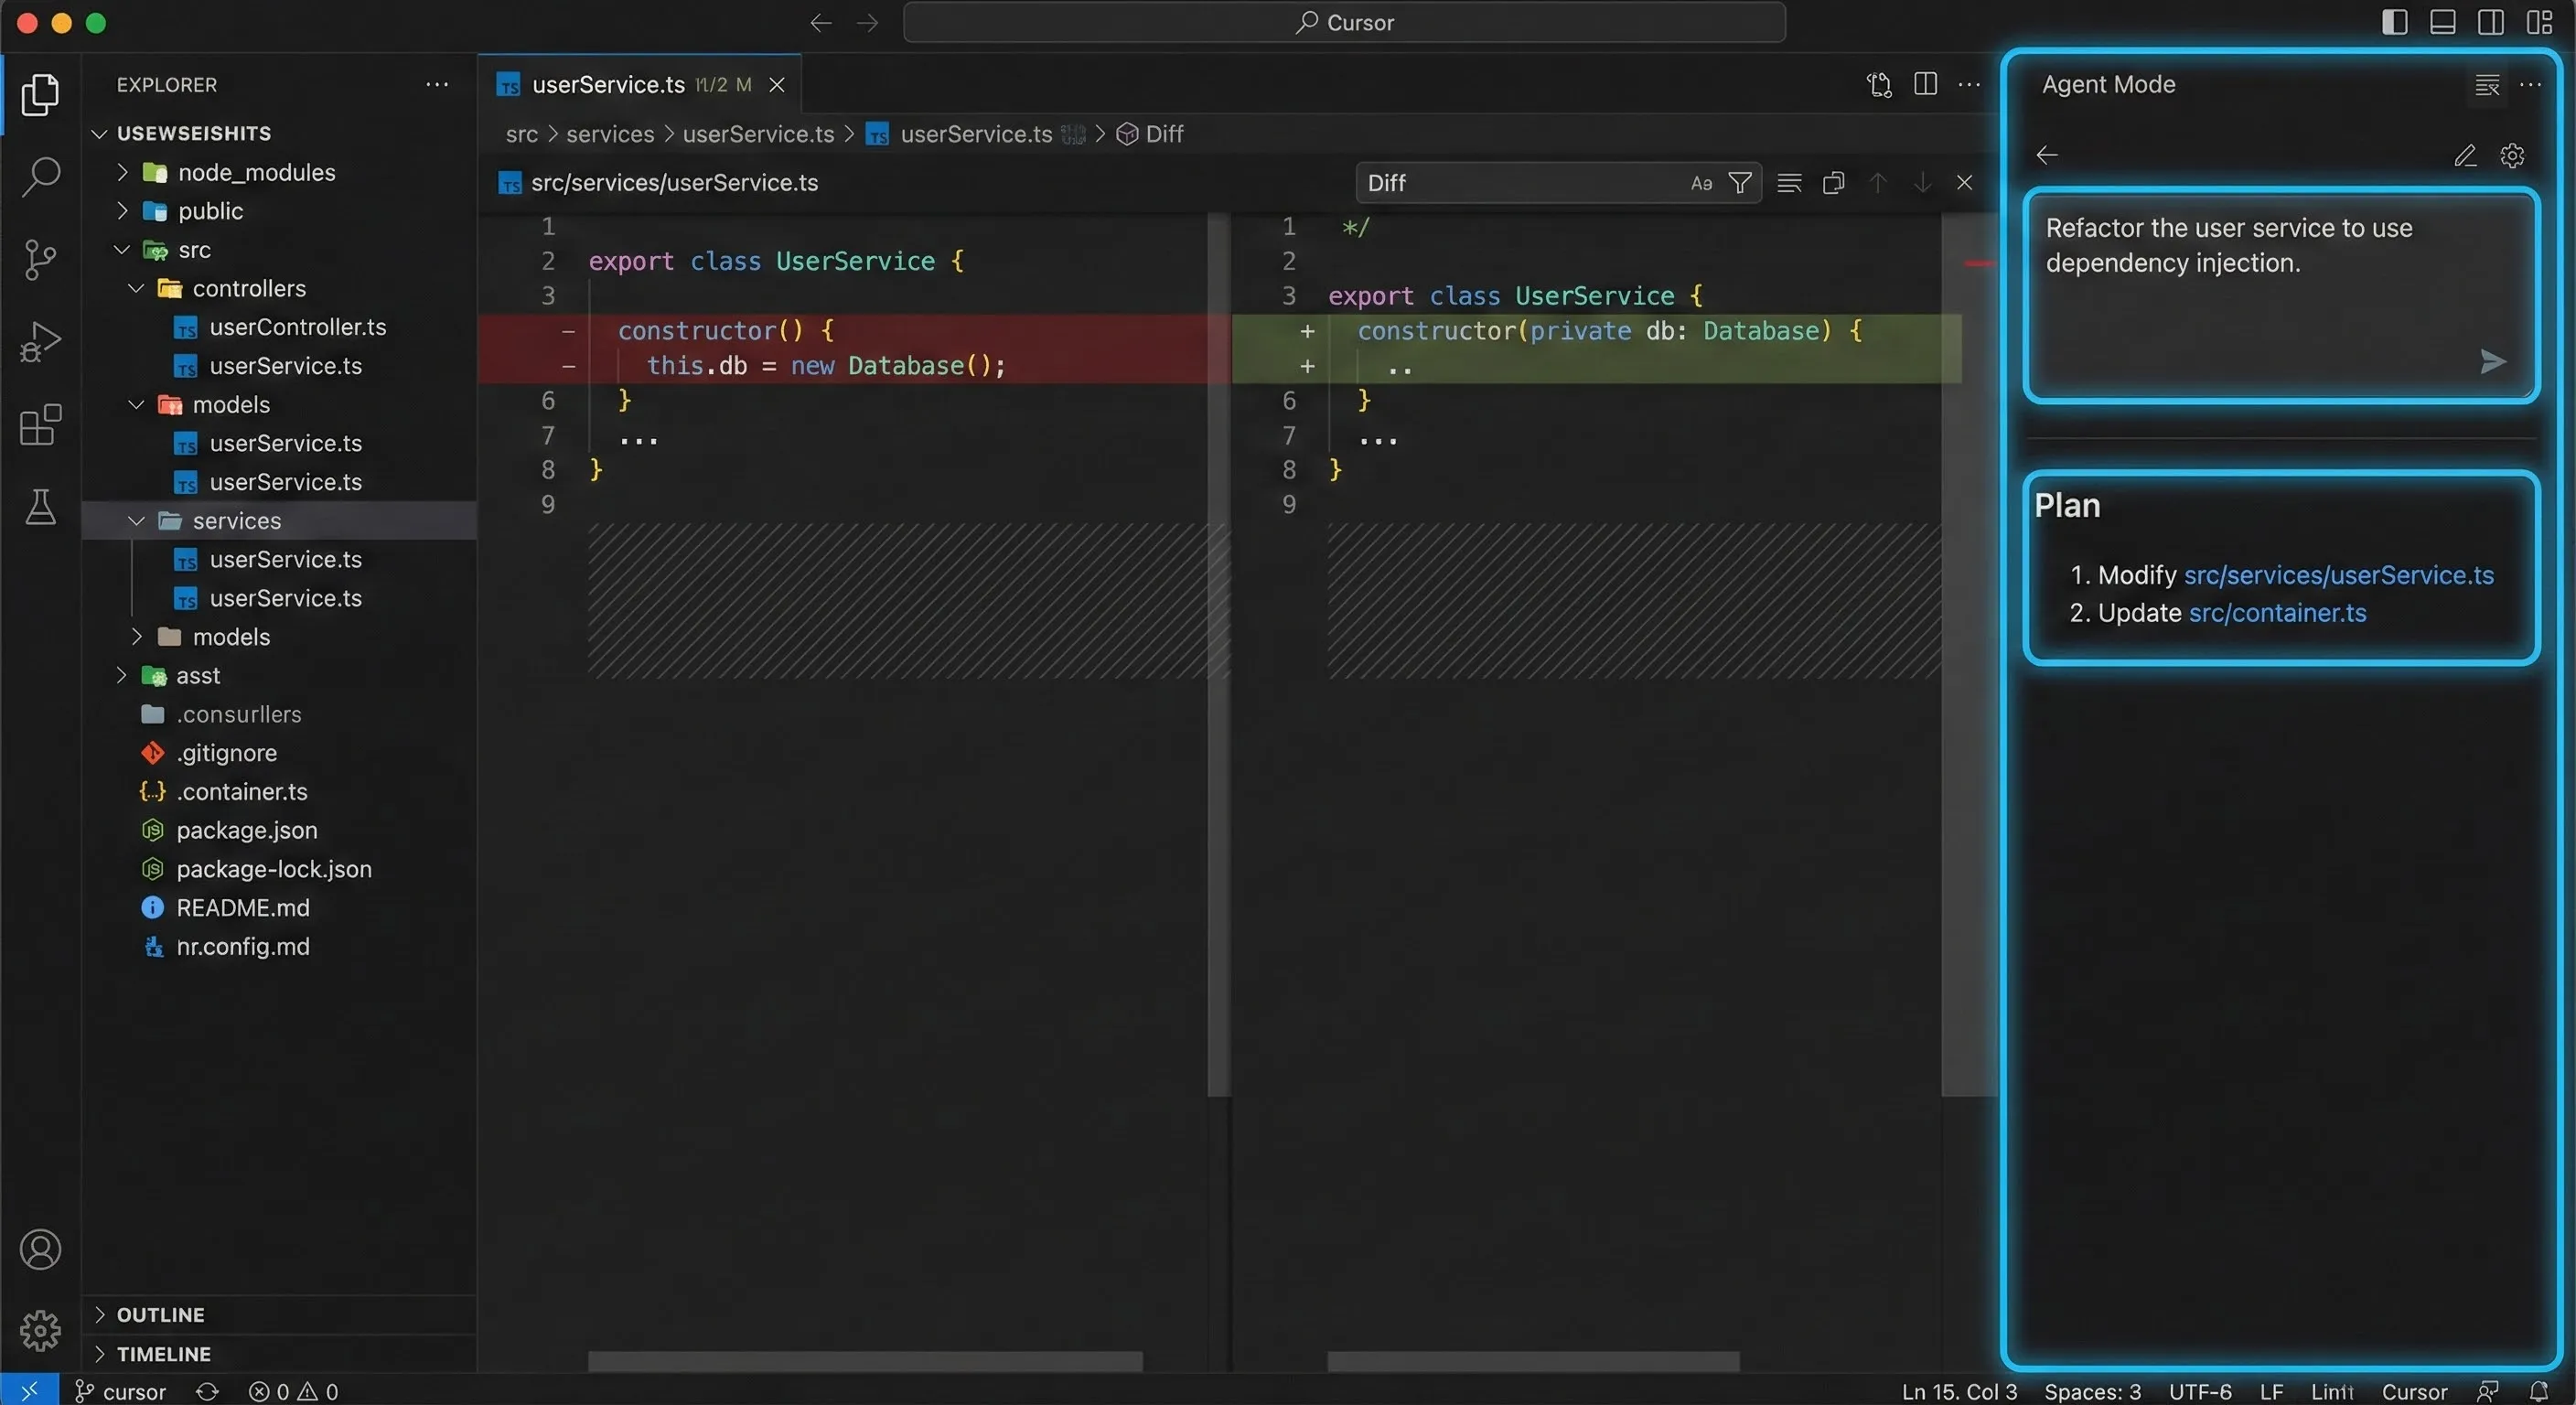Toggle the diff filter funnel icon
The width and height of the screenshot is (2576, 1405).
[x=1741, y=183]
